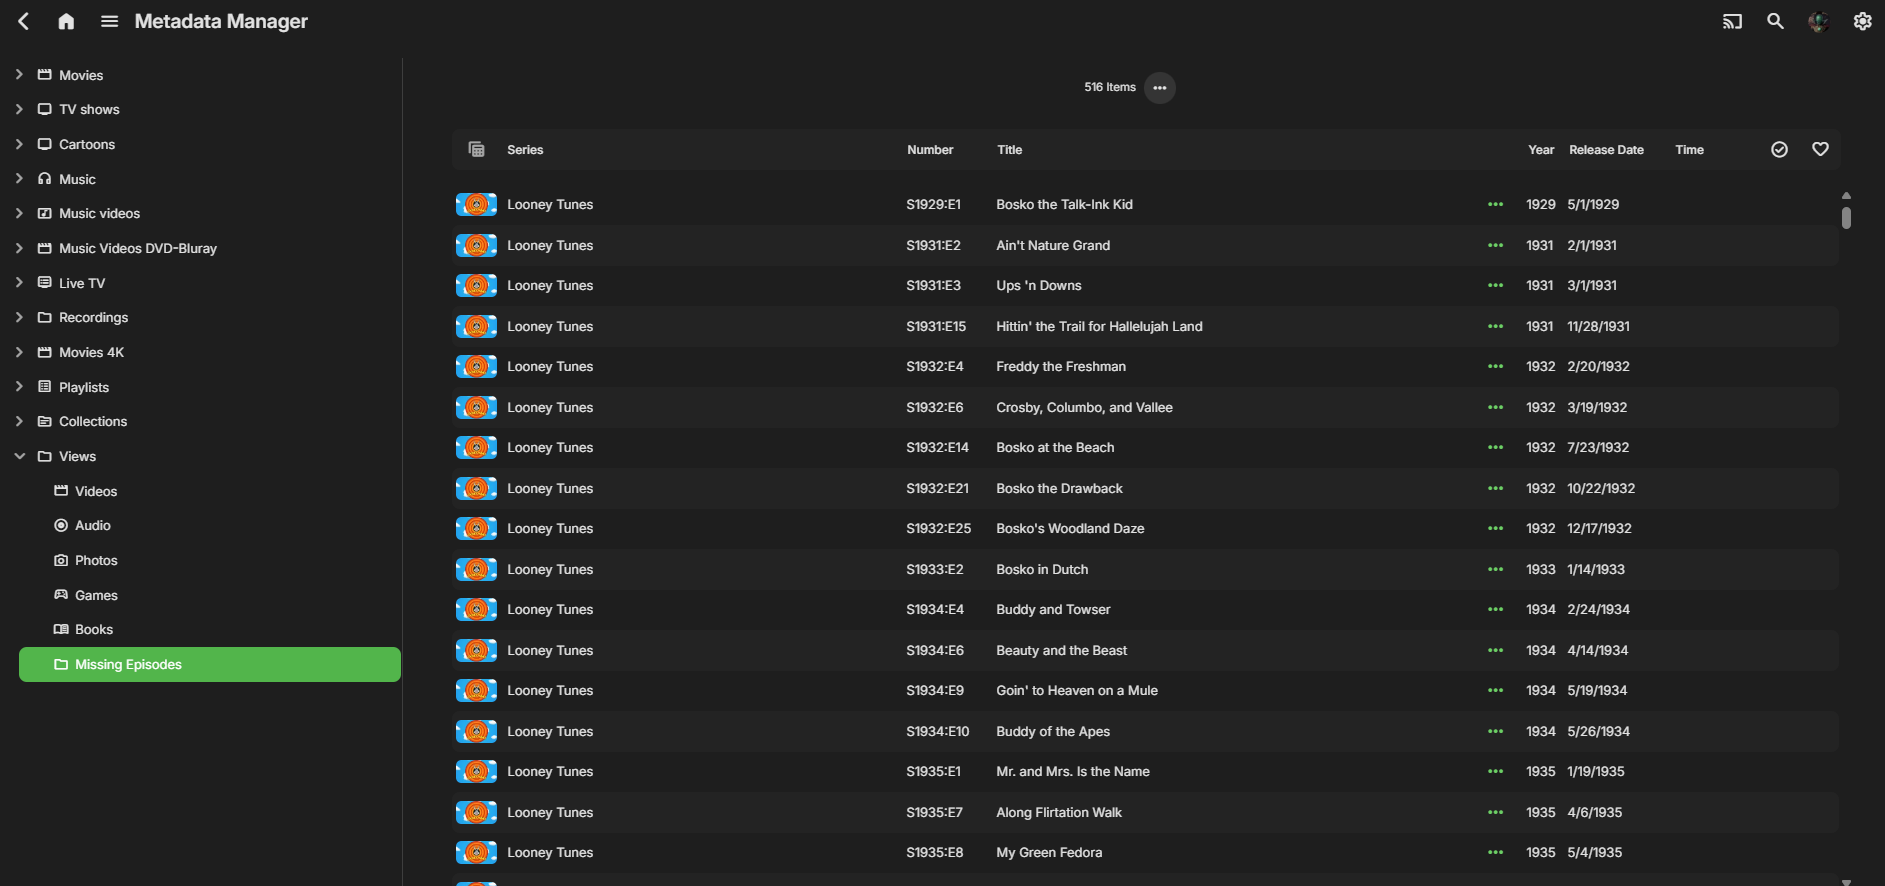This screenshot has height=886, width=1885.
Task: Open more options next to 516 Items
Action: 1159,88
